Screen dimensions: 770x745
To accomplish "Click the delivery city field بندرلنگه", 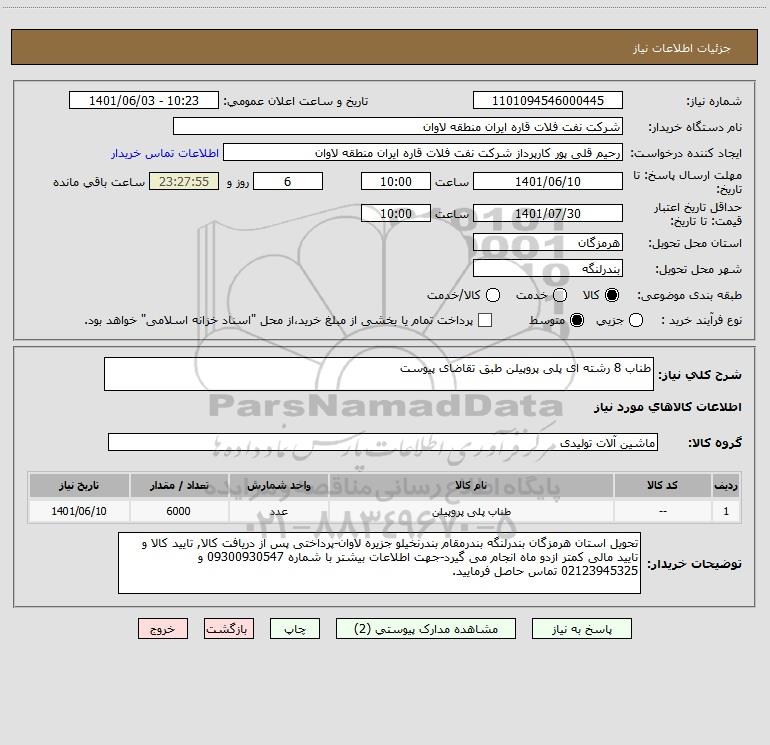I will tap(548, 269).
